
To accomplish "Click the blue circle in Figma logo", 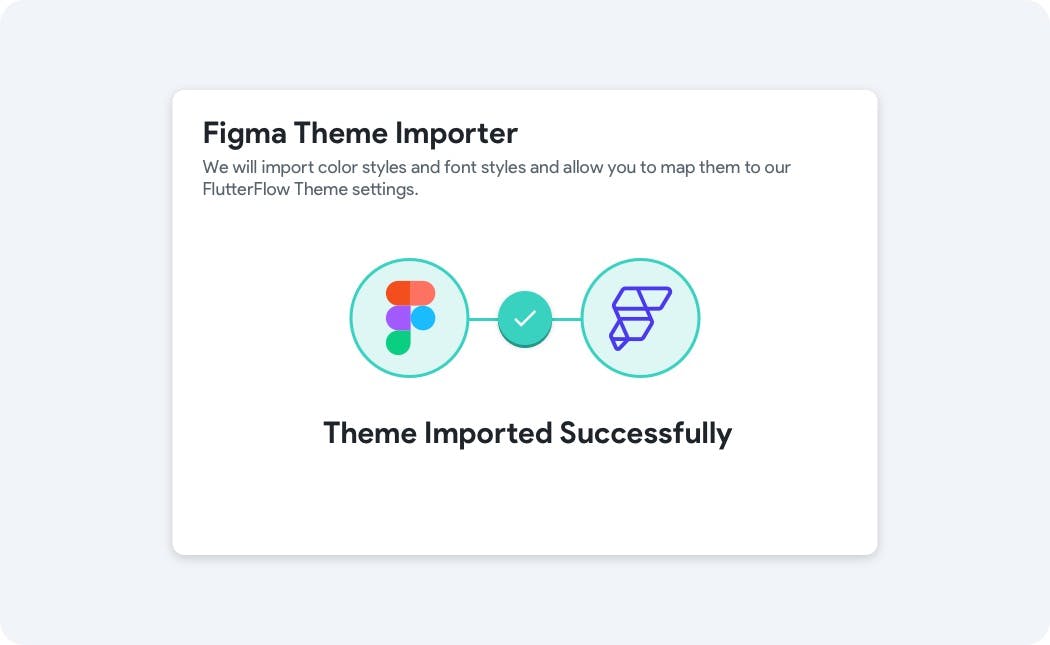I will click(423, 318).
